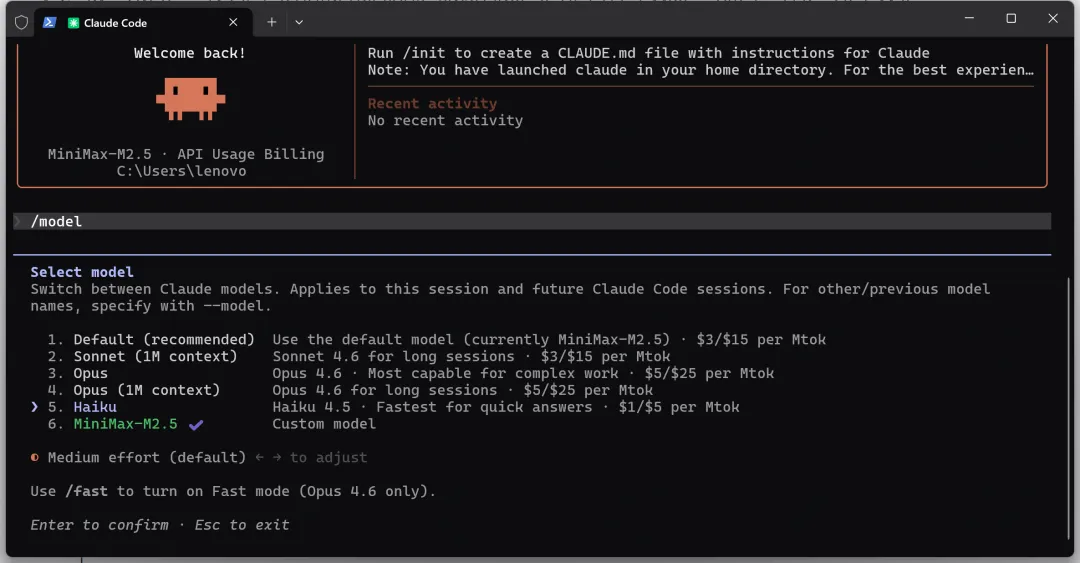Screen dimensions: 1080x563
Task: Click the orange effort level indicator dot
Action: pyautogui.click(x=36, y=458)
